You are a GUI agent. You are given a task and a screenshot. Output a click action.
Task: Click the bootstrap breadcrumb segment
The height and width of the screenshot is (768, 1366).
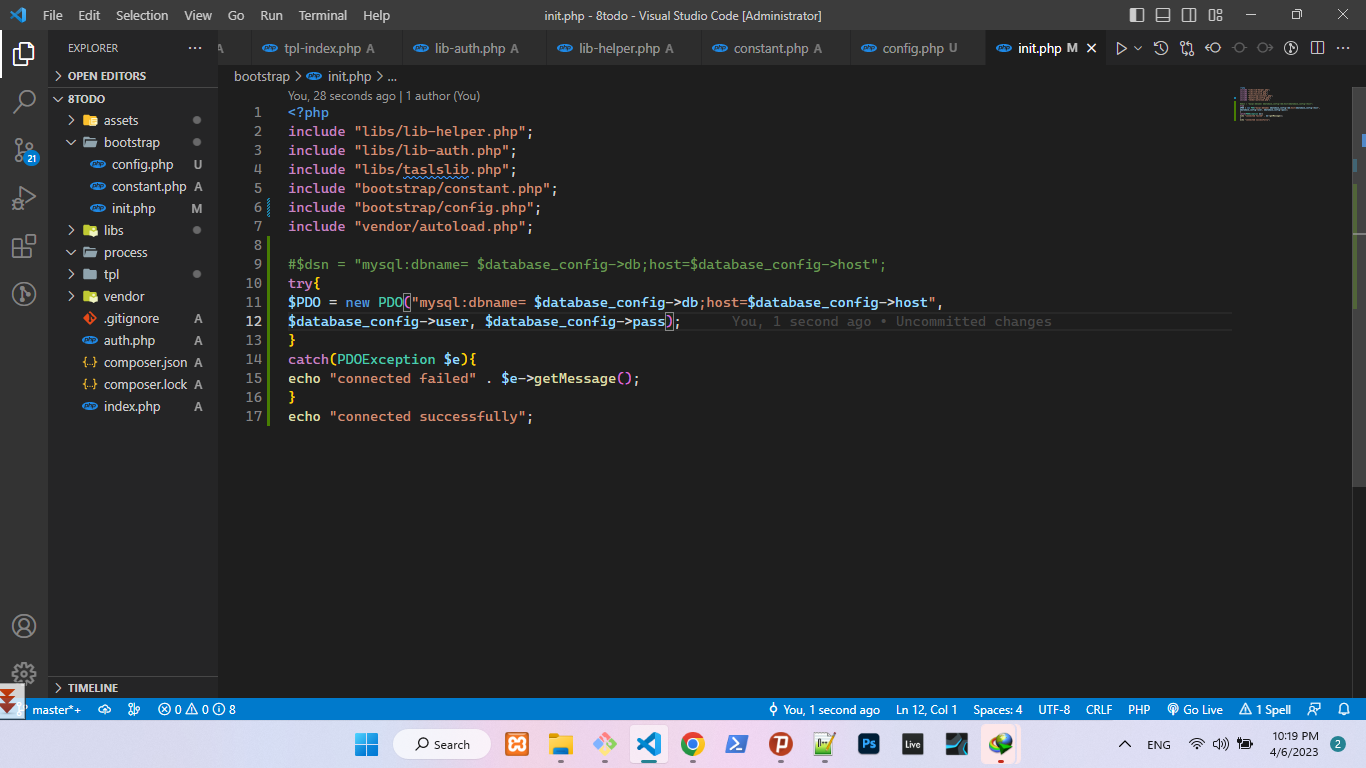pyautogui.click(x=261, y=76)
